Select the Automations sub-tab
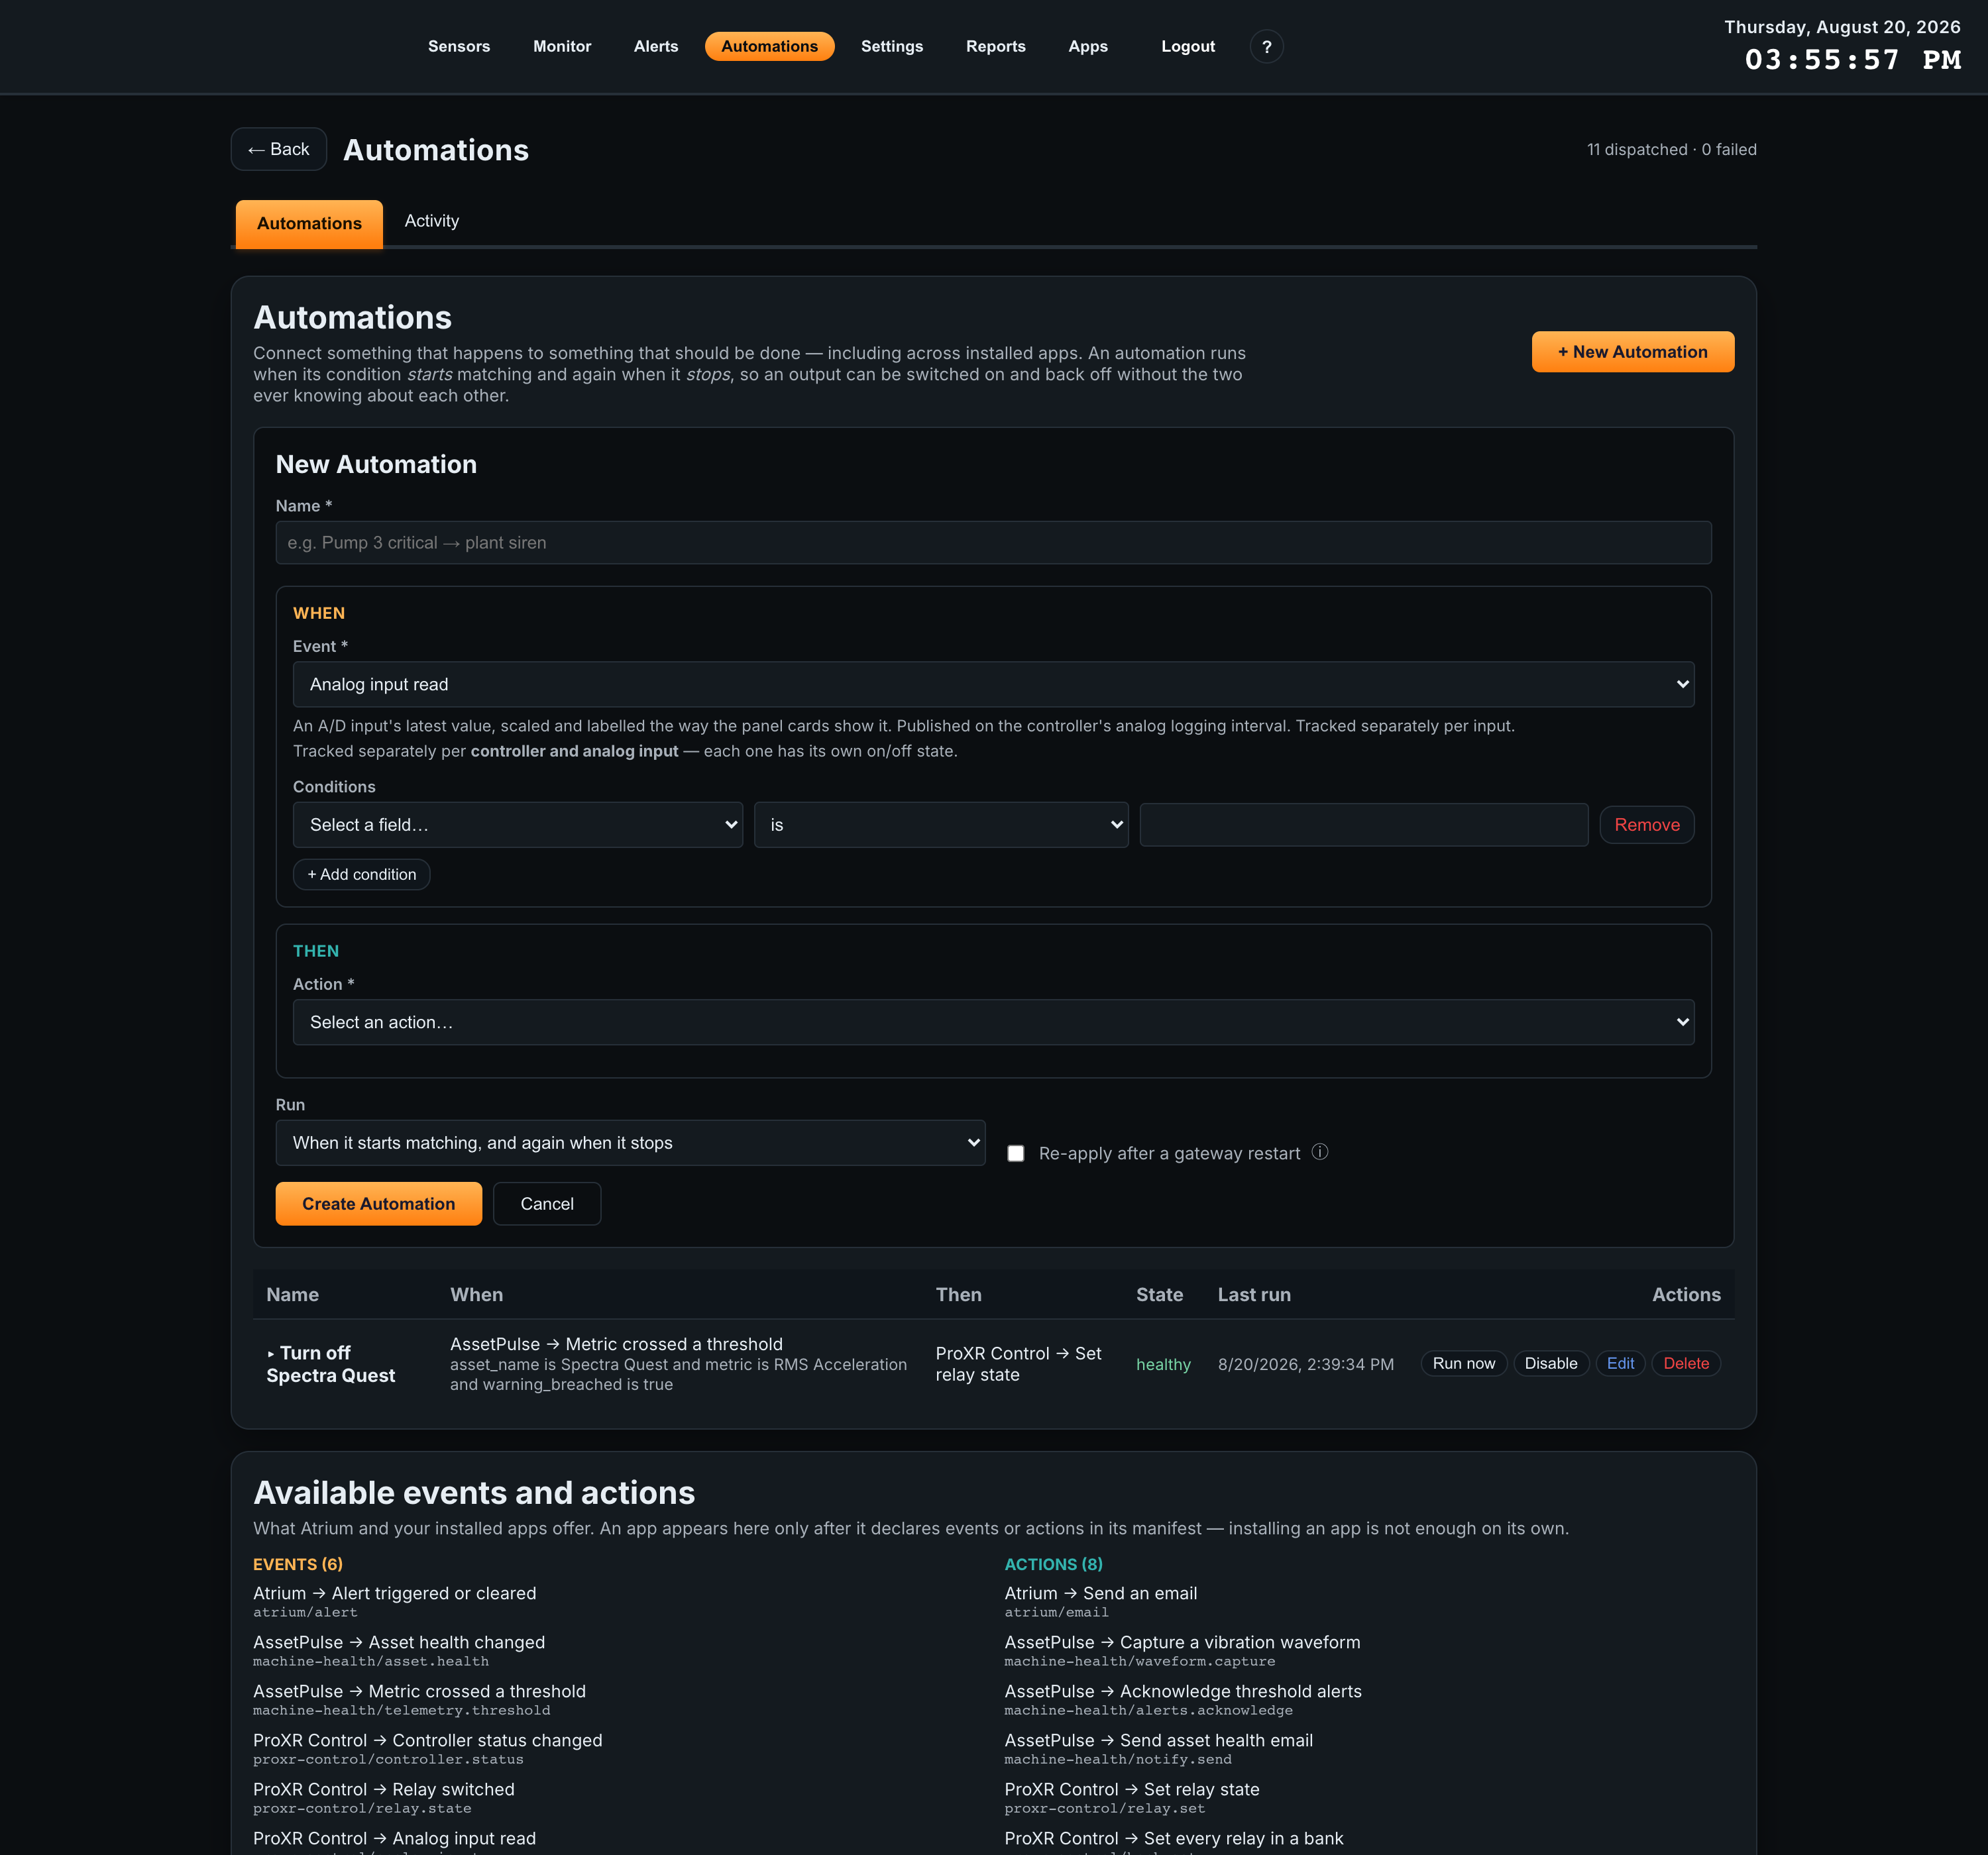Image resolution: width=1988 pixels, height=1855 pixels. (x=309, y=223)
